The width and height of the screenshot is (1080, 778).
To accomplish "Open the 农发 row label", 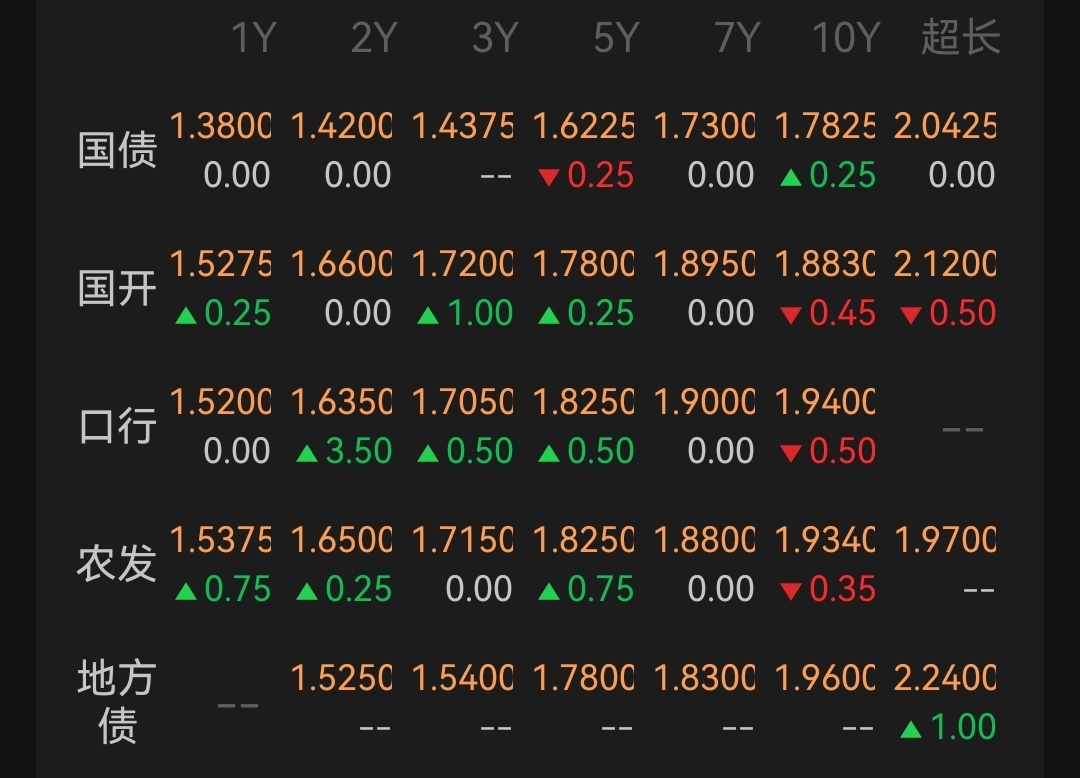I will (x=117, y=564).
